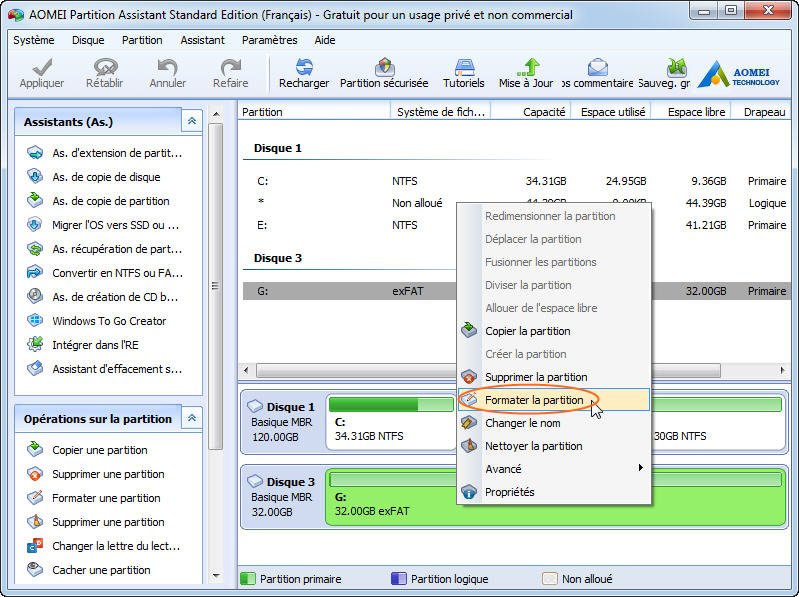Select the C: partition row
Image resolution: width=799 pixels, height=597 pixels.
[x=517, y=181]
